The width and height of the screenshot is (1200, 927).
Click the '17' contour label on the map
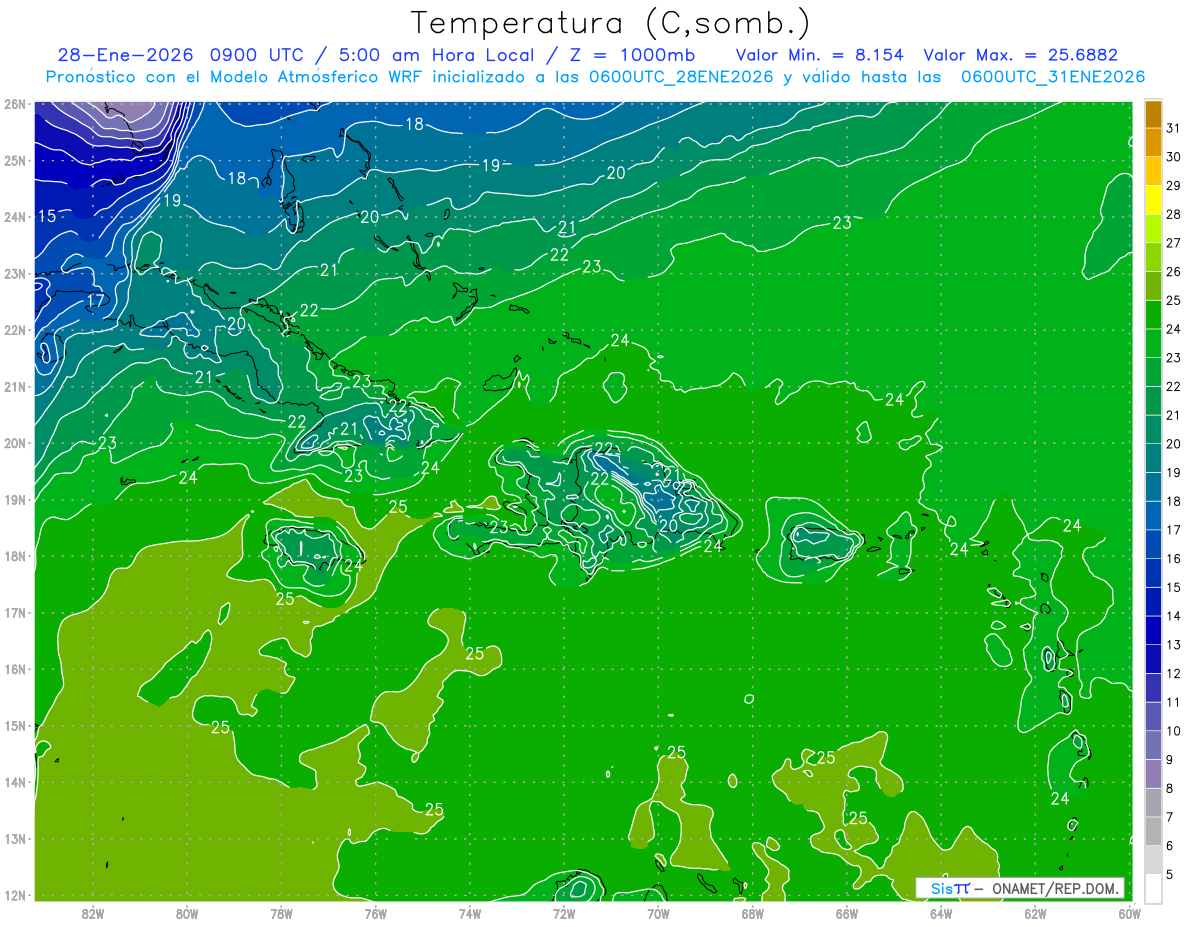pos(95,300)
